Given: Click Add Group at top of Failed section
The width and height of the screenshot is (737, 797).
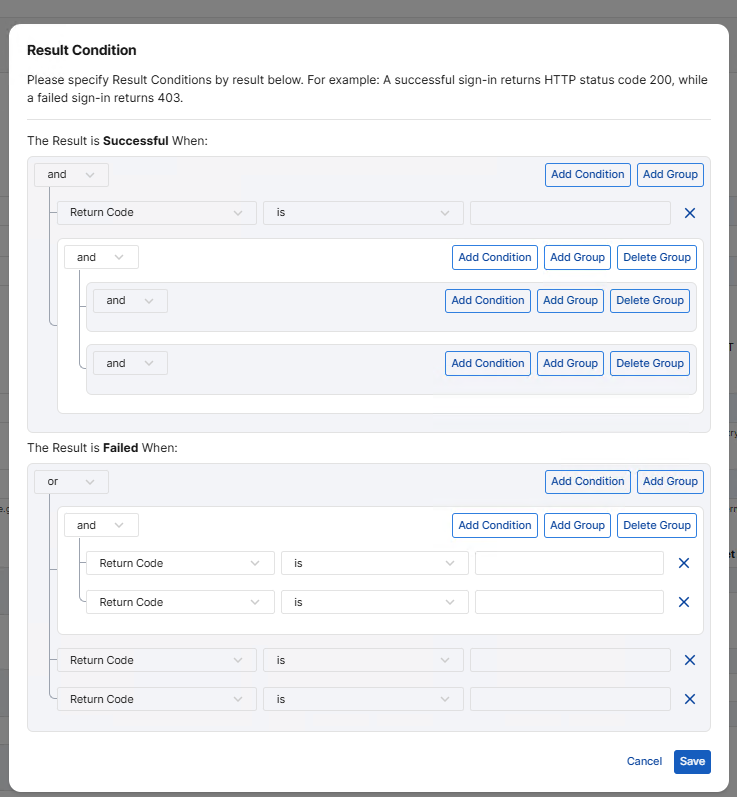Looking at the screenshot, I should [x=670, y=481].
